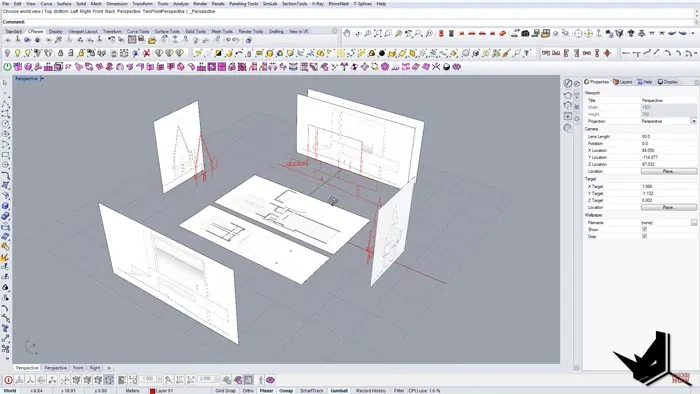Toggle Osnap in status bar
The height and width of the screenshot is (394, 700).
pyautogui.click(x=286, y=390)
